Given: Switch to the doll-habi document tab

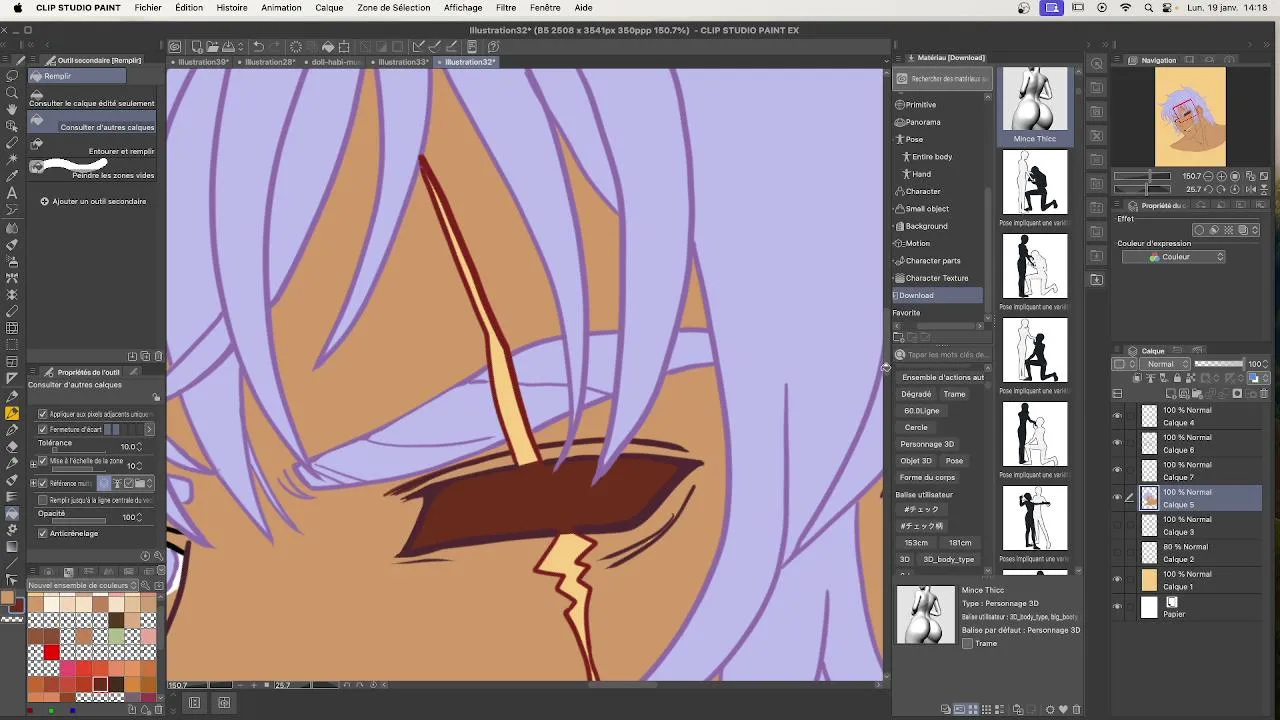Looking at the screenshot, I should tap(335, 62).
